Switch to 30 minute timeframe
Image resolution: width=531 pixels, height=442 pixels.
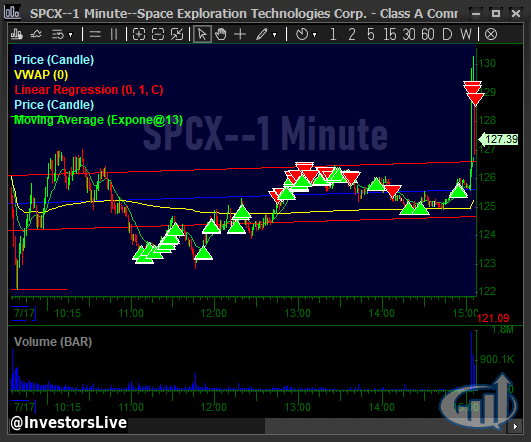click(x=409, y=35)
